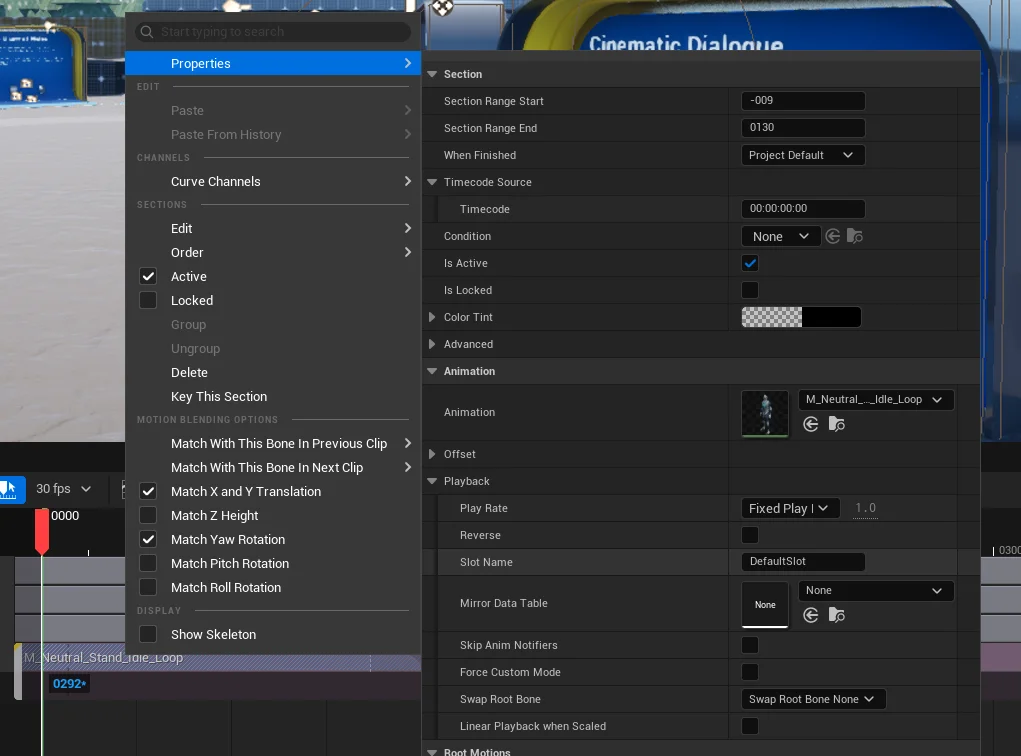The height and width of the screenshot is (756, 1021).
Task: Open the Order submenu
Action: (x=273, y=253)
